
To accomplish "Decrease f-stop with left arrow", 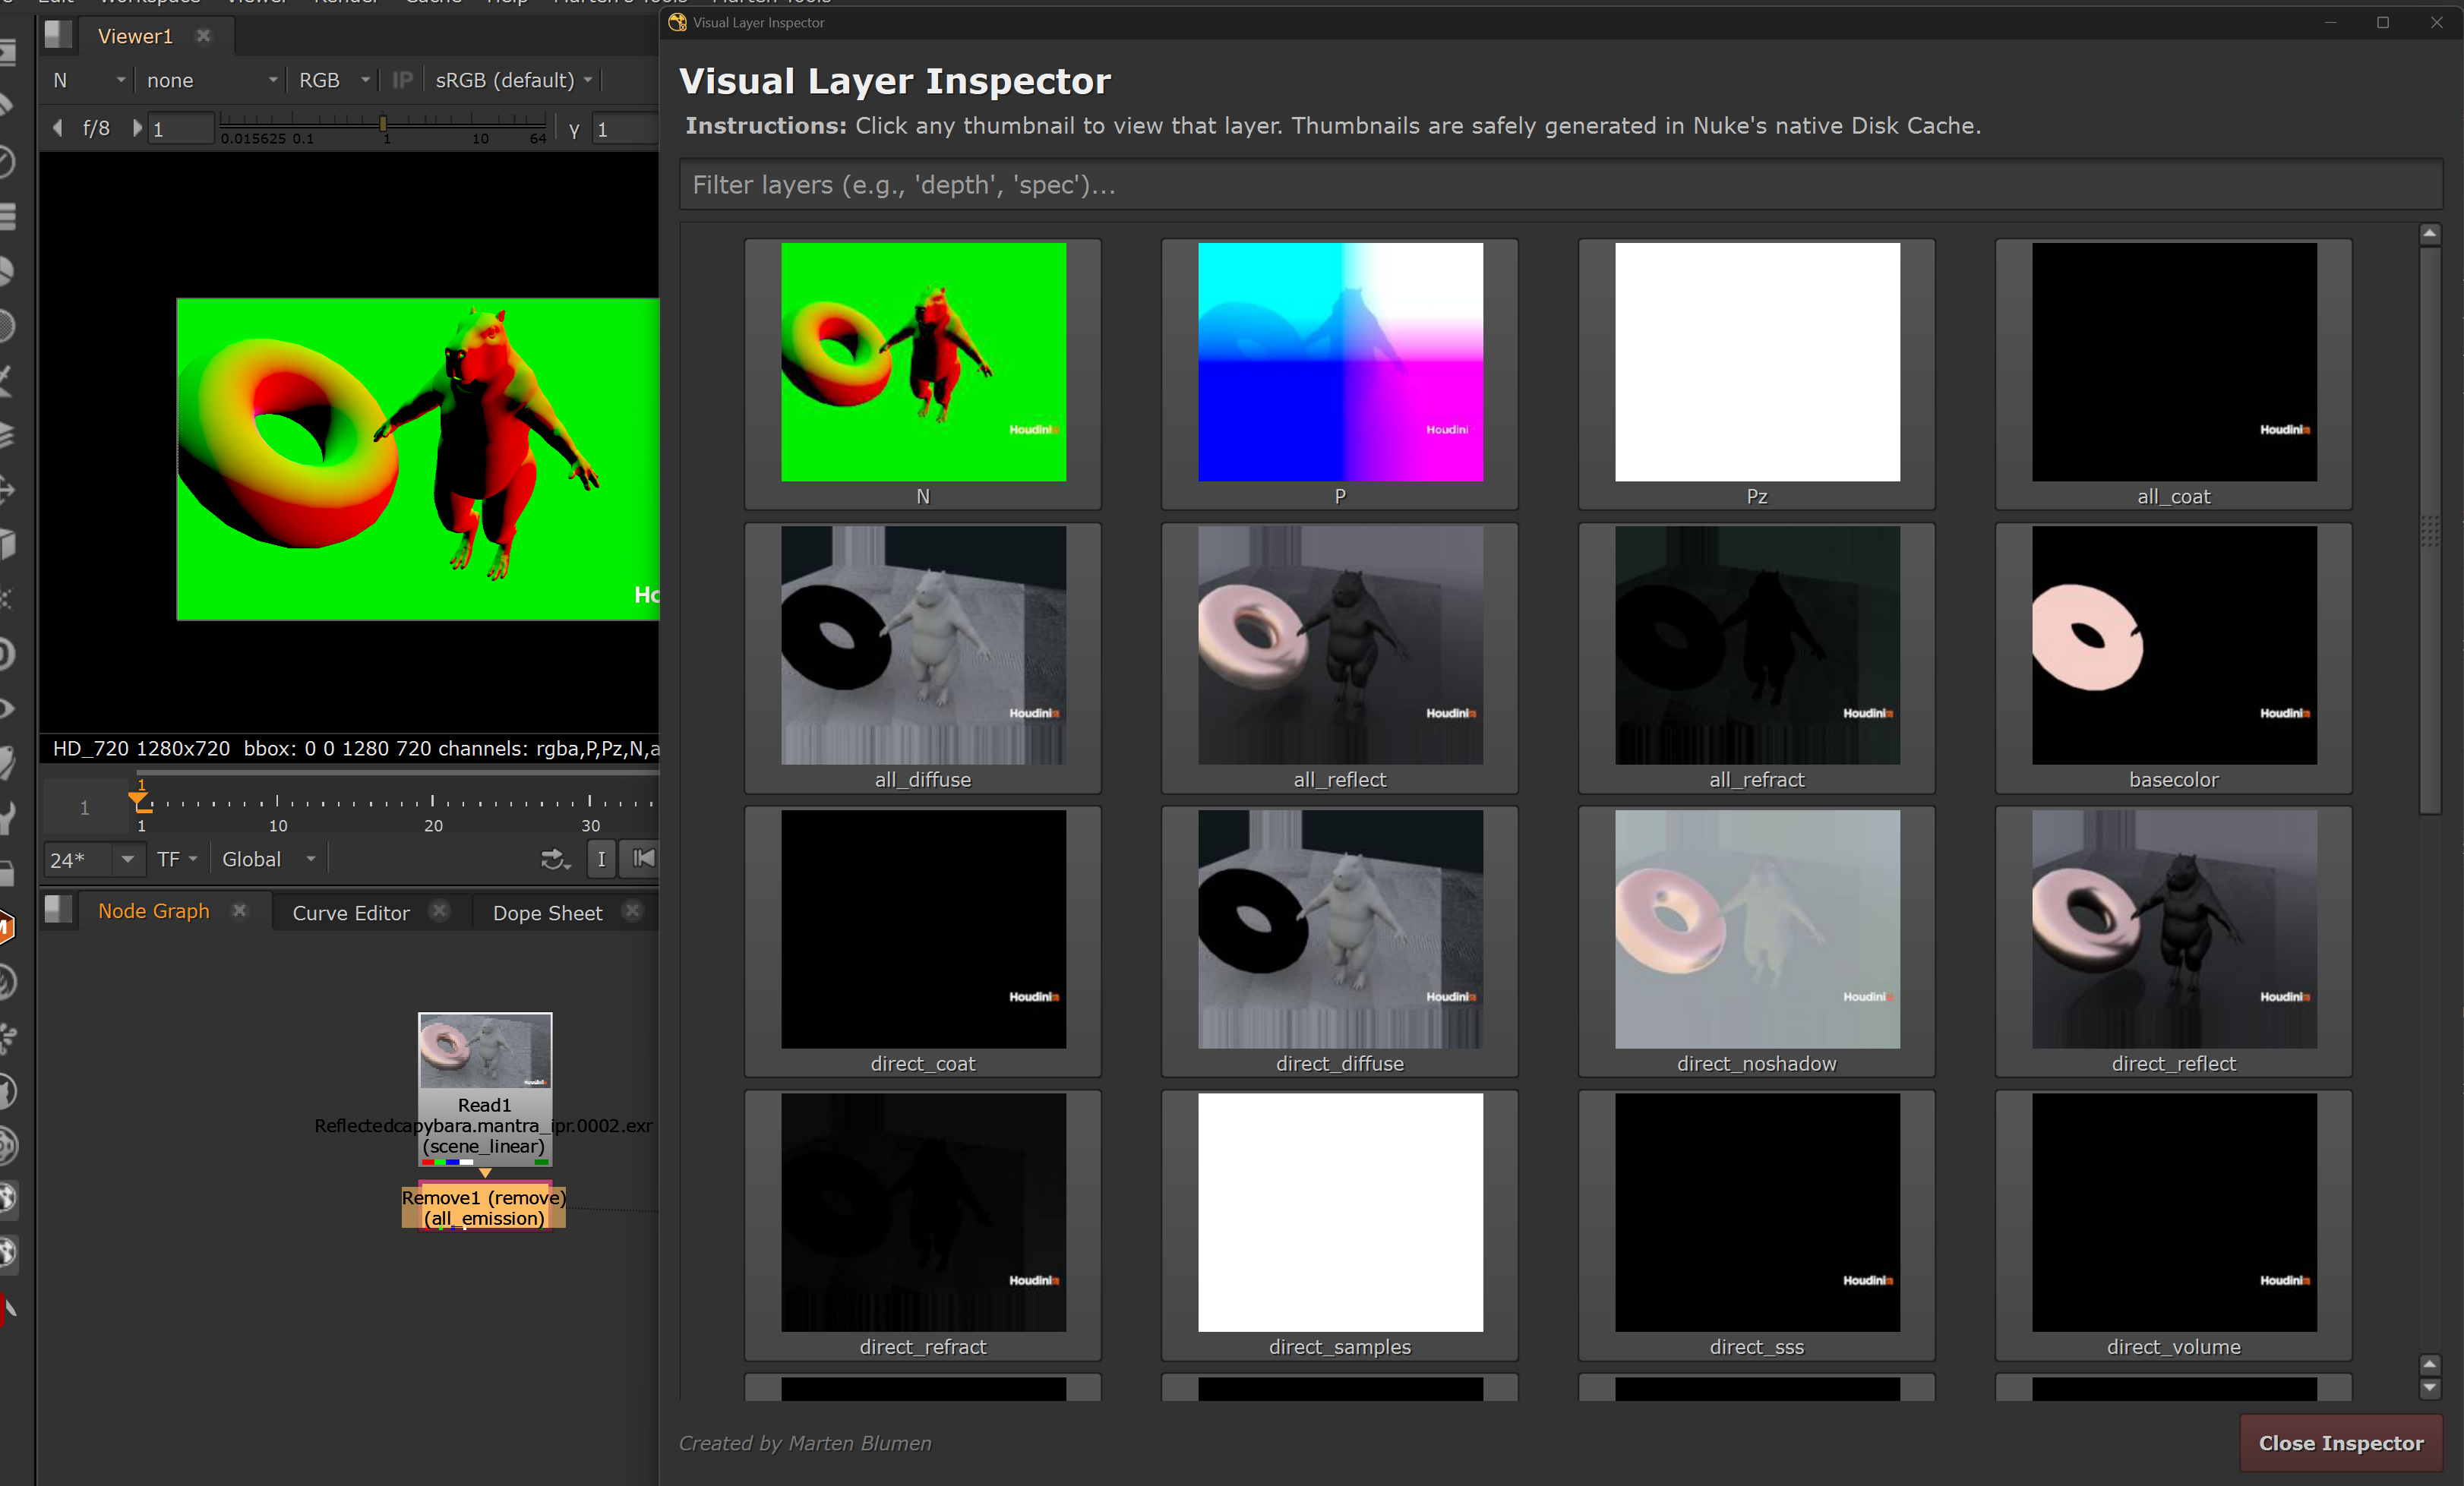I will [x=57, y=128].
